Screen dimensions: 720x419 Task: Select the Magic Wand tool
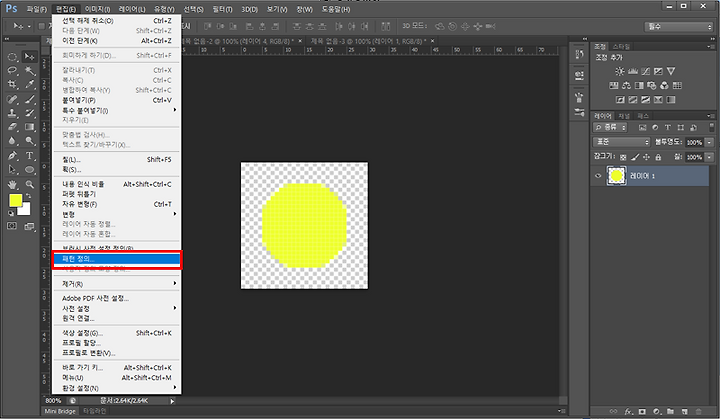30,71
